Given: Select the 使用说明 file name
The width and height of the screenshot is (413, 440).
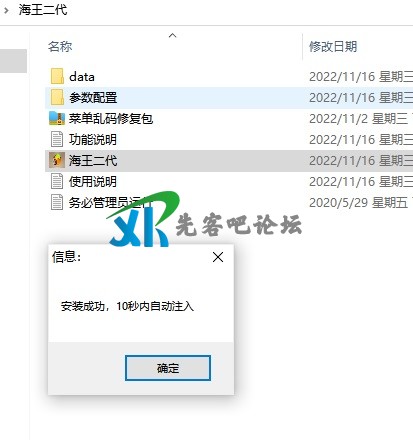Looking at the screenshot, I should coord(93,182).
